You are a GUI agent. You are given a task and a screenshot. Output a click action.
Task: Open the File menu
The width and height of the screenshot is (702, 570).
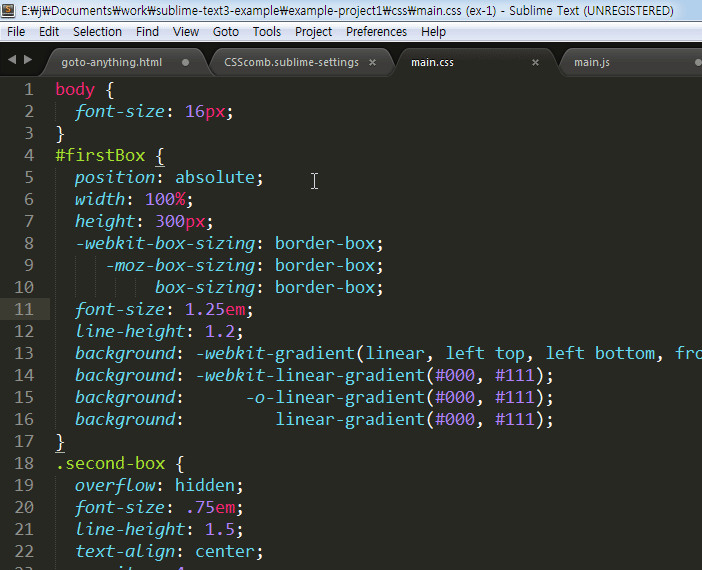(16, 31)
